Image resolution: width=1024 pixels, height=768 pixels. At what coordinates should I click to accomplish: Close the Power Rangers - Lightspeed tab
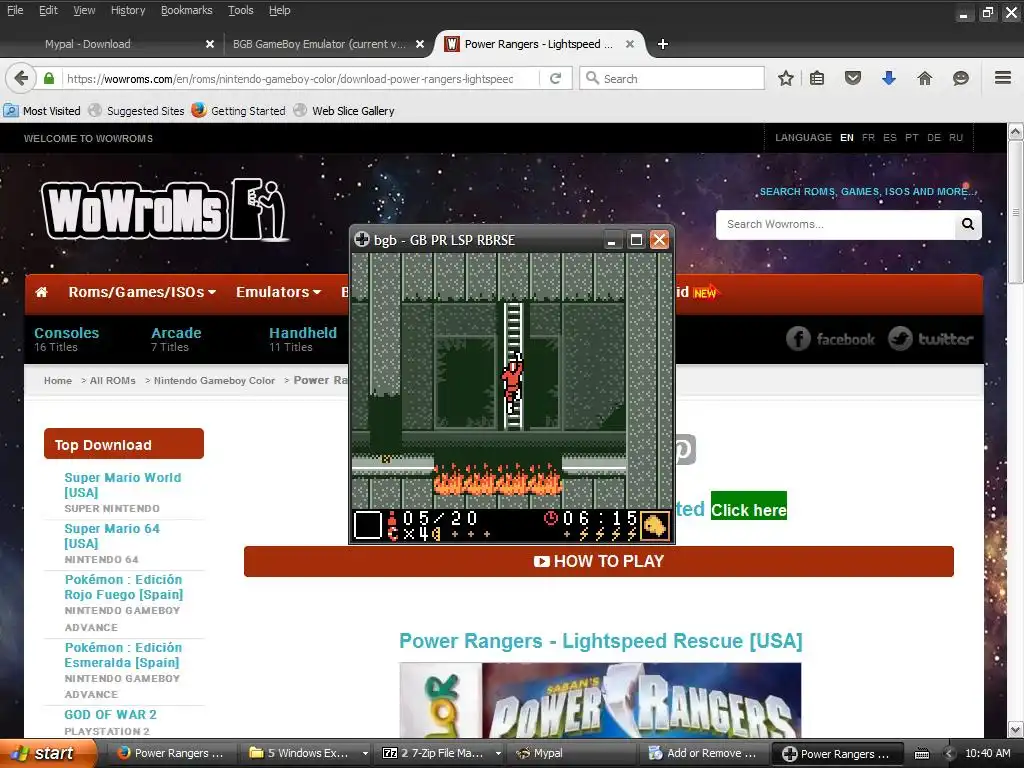click(x=630, y=44)
